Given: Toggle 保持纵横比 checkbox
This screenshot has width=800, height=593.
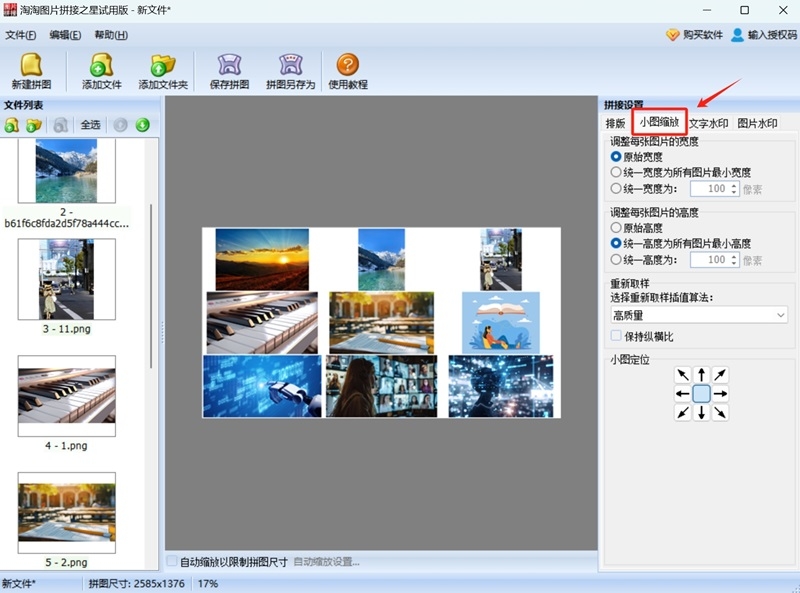Looking at the screenshot, I should click(x=616, y=336).
